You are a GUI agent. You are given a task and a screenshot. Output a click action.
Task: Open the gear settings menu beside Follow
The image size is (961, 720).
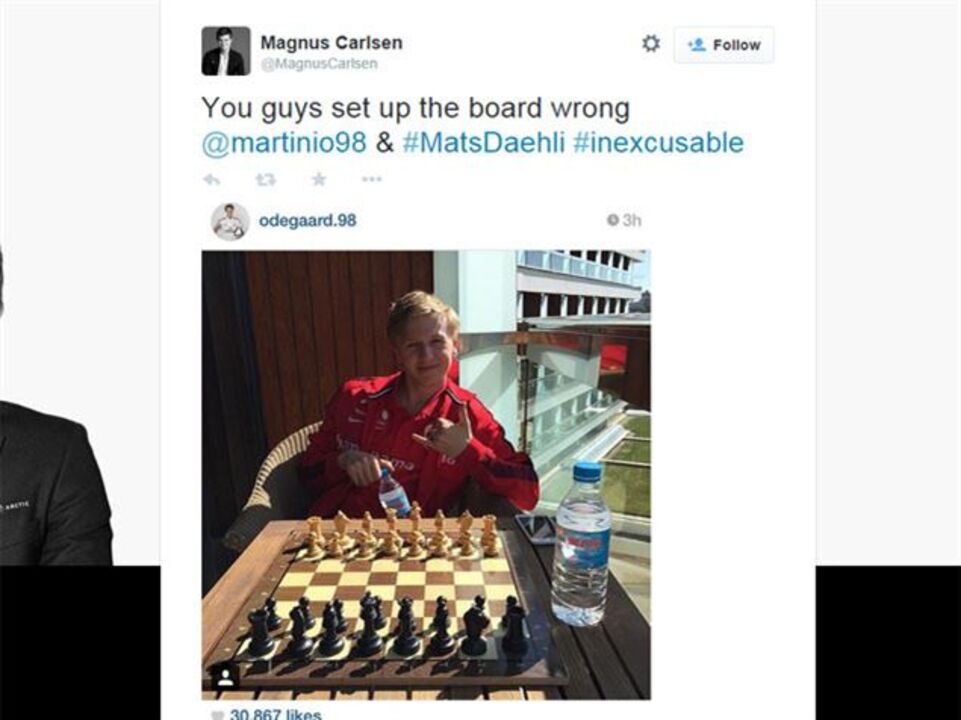tap(650, 44)
